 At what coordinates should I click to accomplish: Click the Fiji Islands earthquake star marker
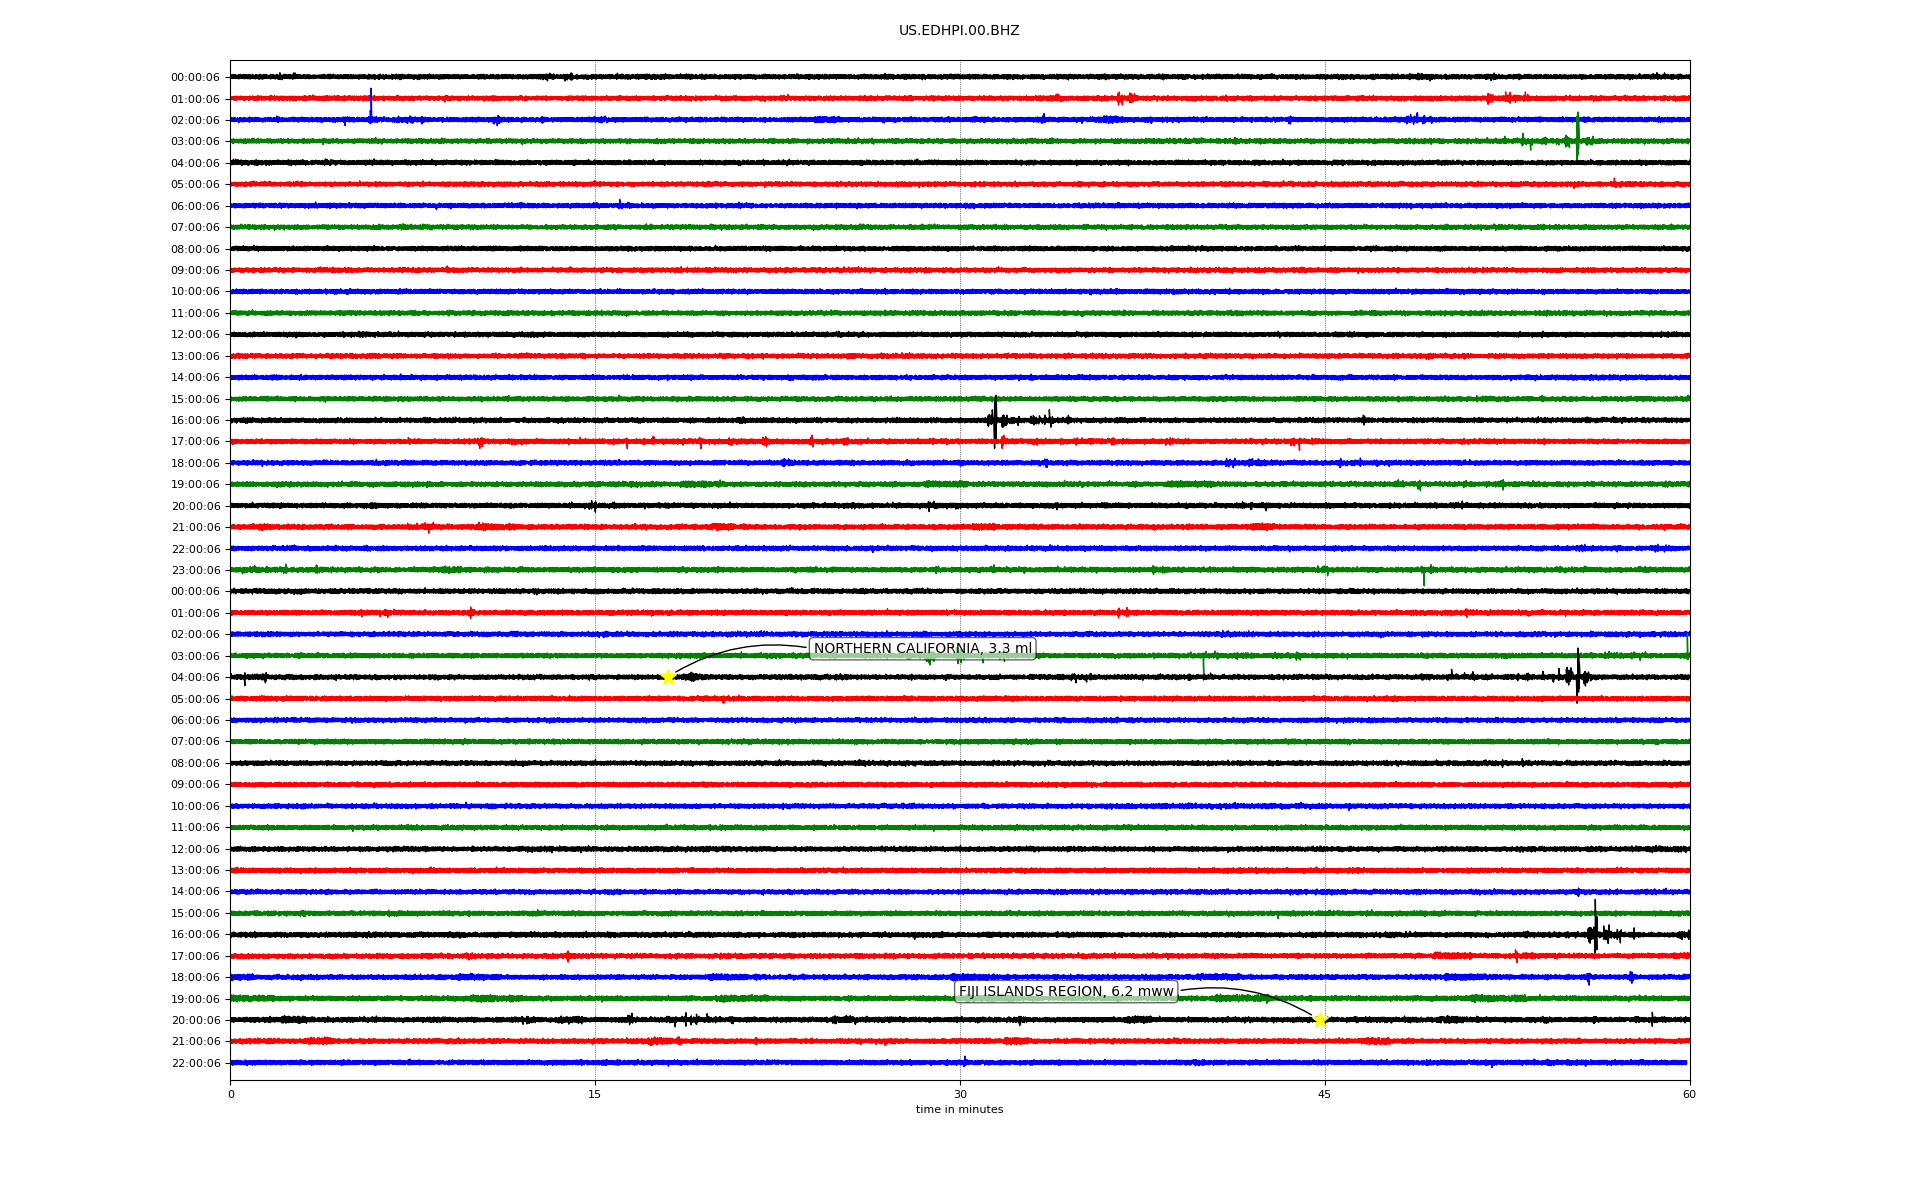coord(1320,1020)
